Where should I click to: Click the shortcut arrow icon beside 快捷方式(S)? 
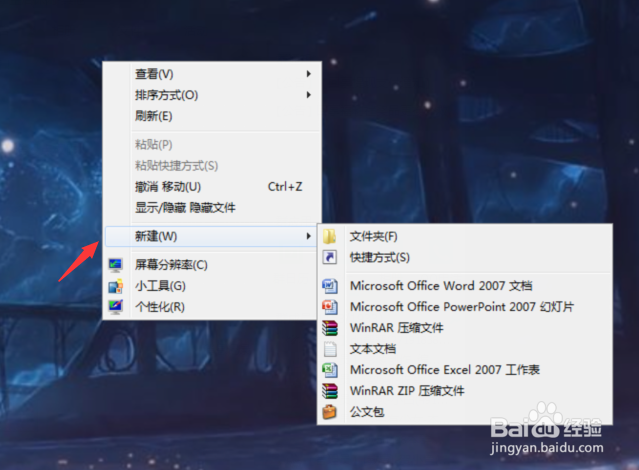(329, 257)
